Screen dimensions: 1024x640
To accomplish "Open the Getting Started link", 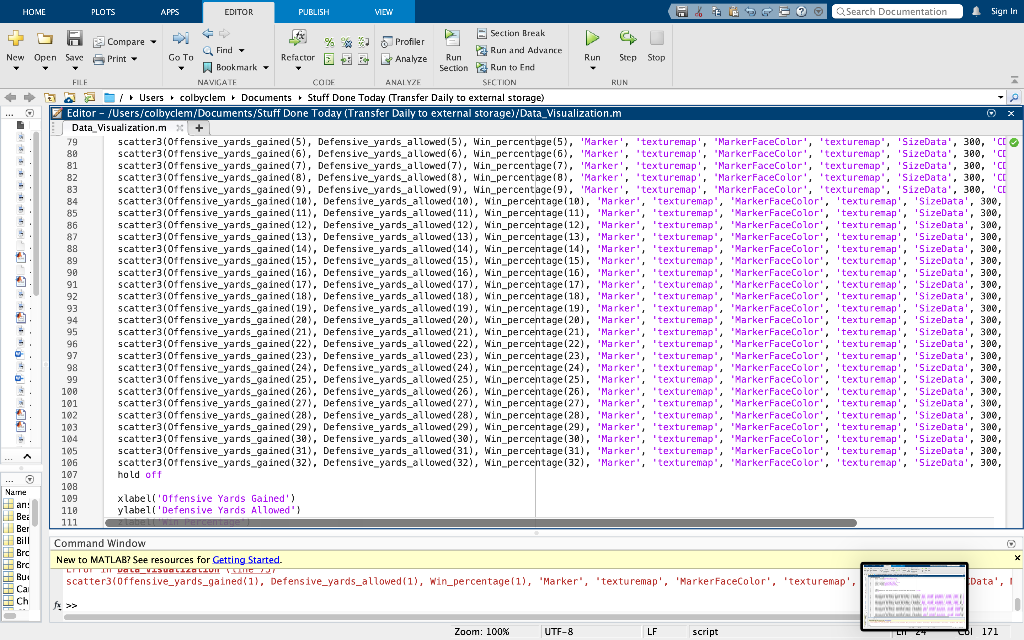I will point(246,560).
